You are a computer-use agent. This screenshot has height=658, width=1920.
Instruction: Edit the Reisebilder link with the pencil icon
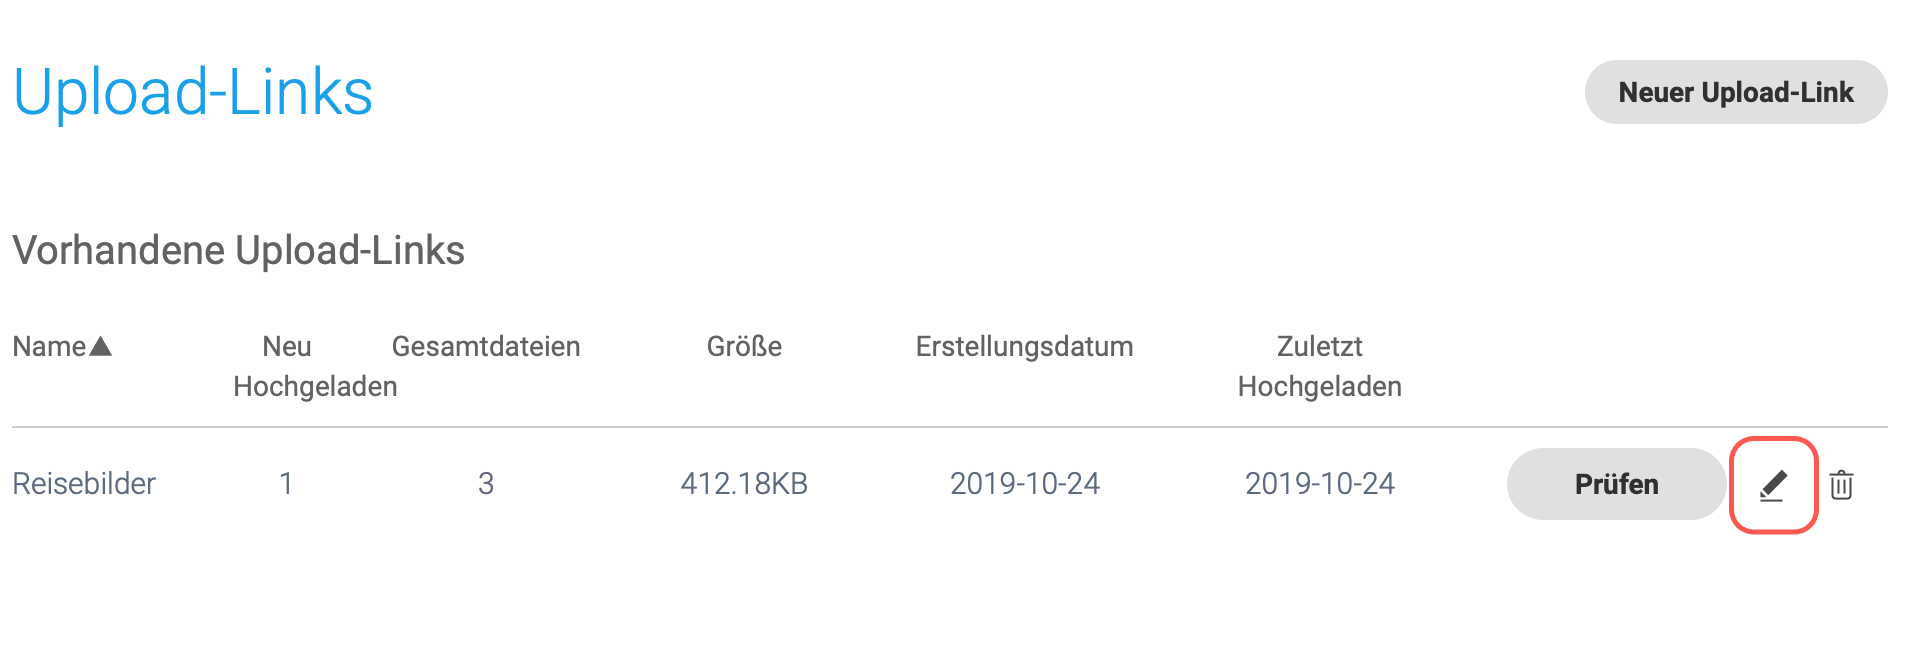[x=1773, y=485]
